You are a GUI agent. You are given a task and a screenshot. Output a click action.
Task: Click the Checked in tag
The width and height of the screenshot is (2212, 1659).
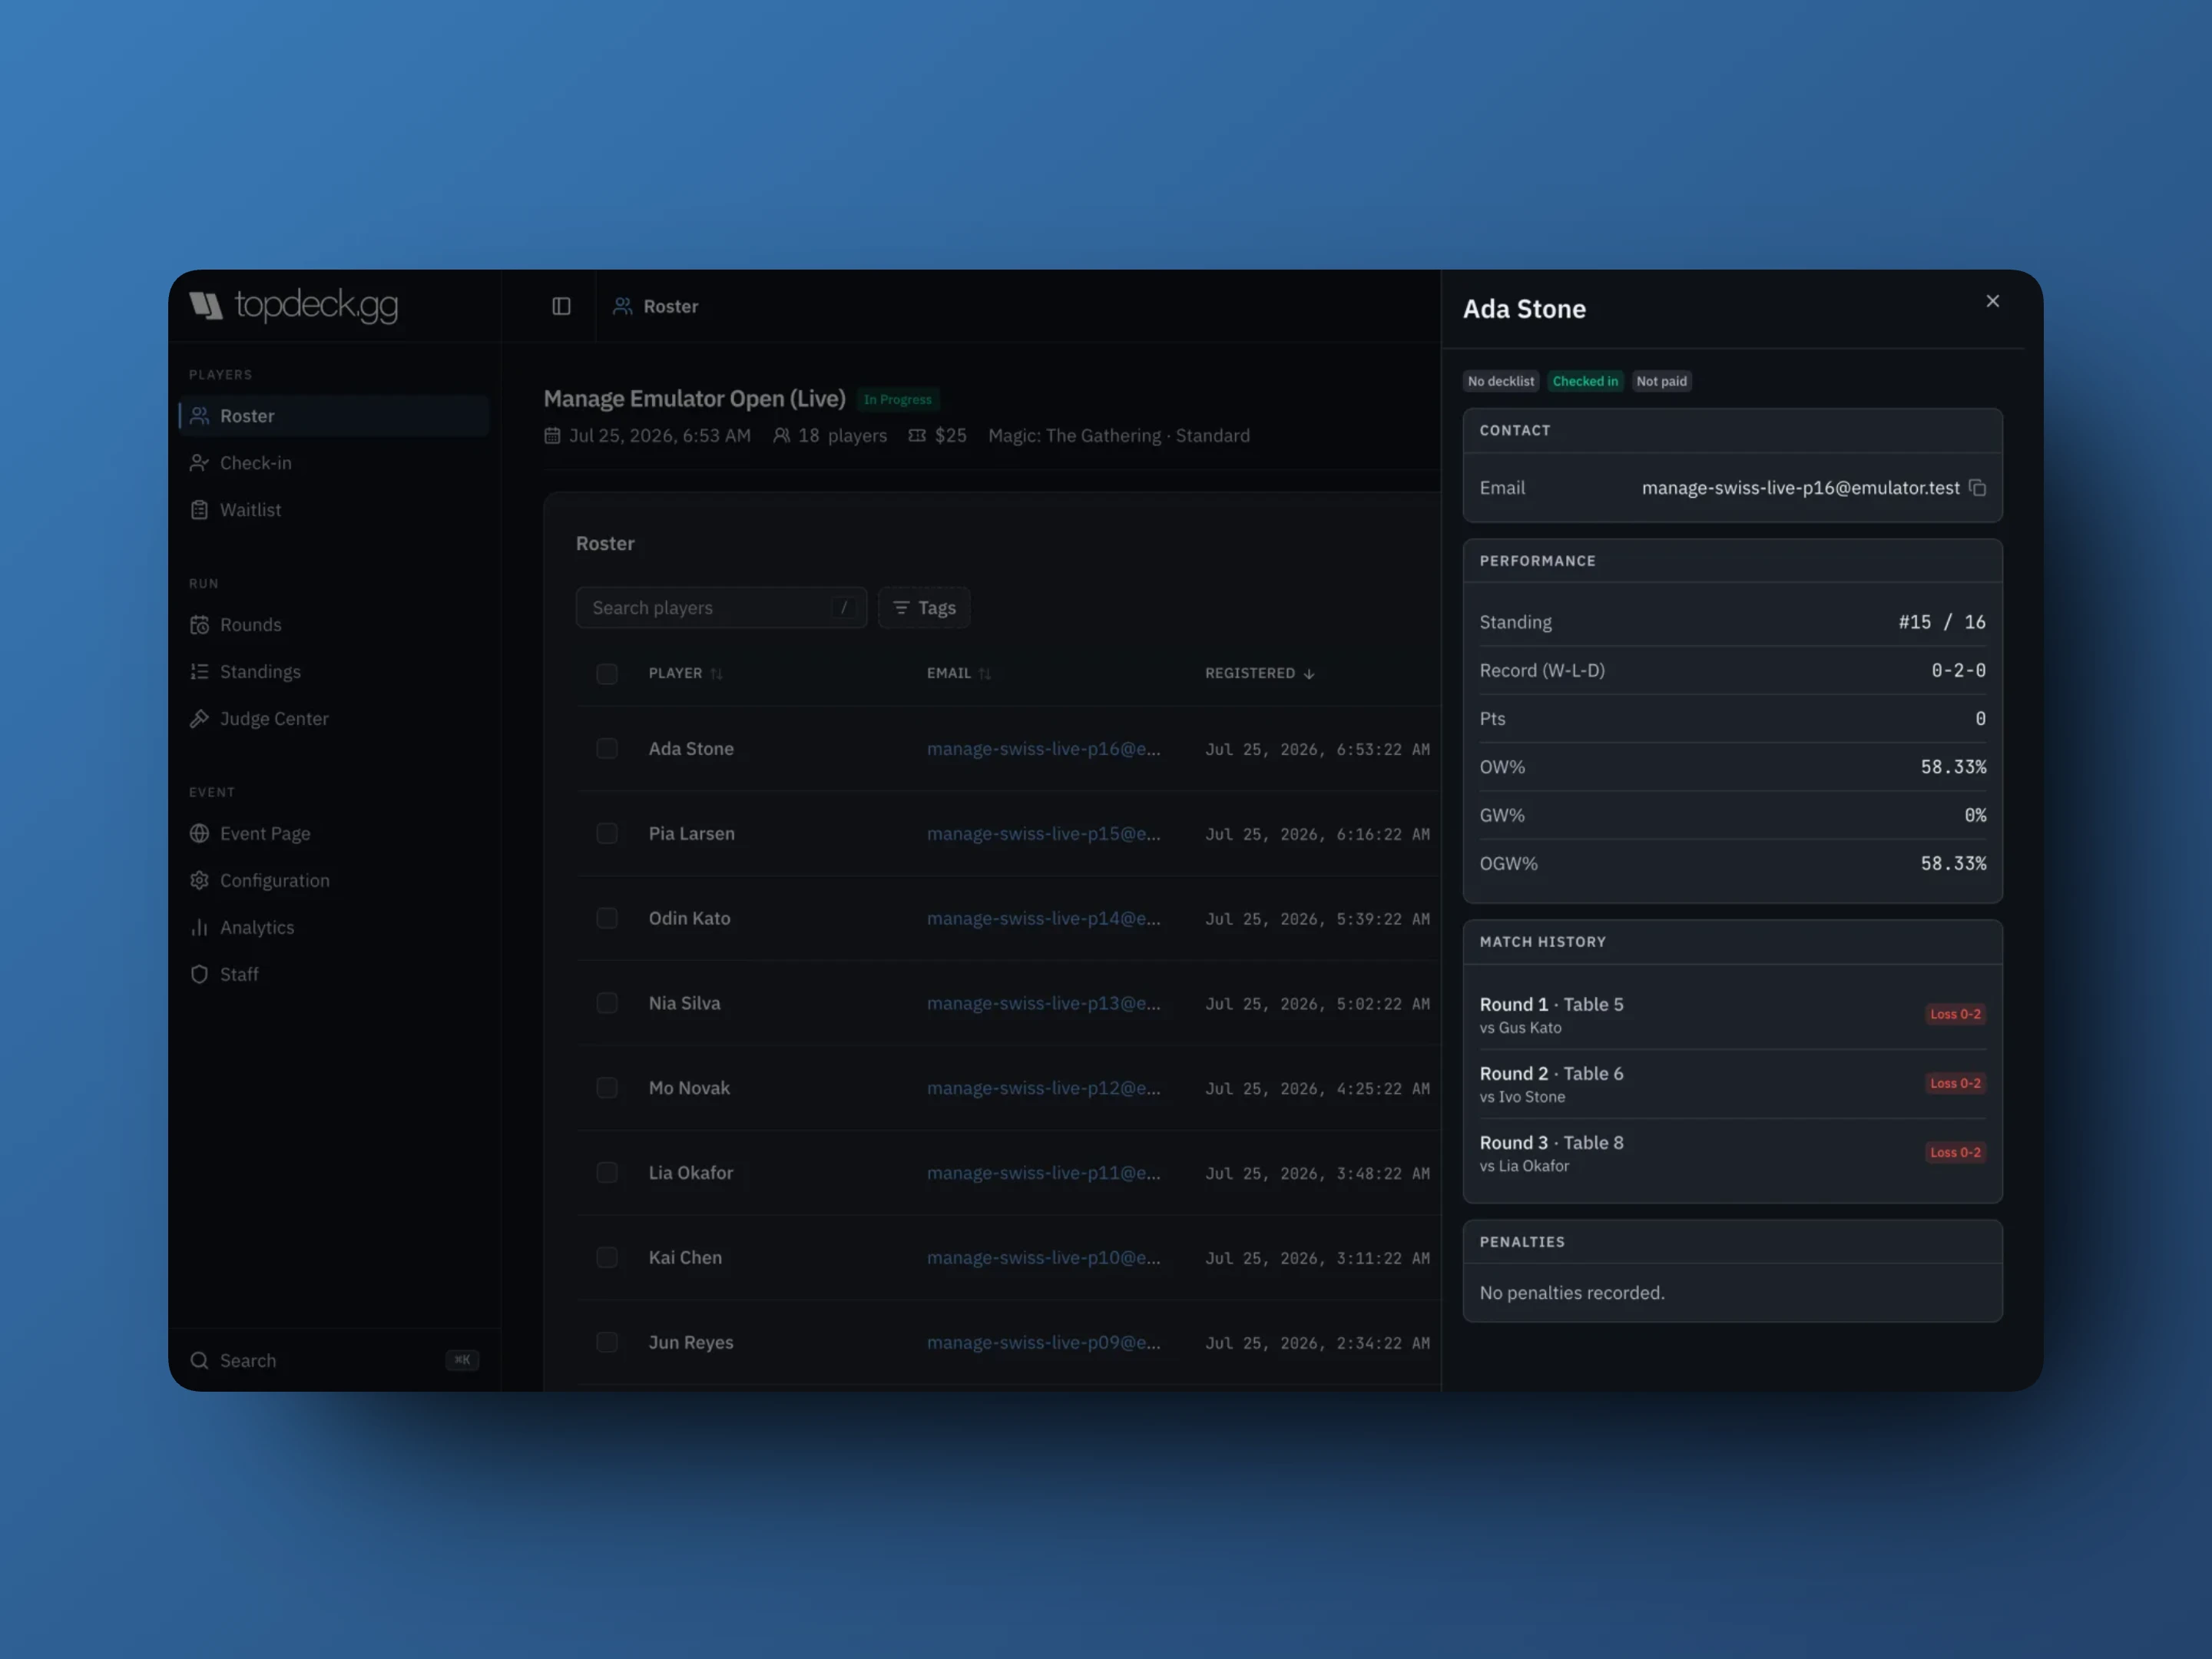click(x=1585, y=382)
